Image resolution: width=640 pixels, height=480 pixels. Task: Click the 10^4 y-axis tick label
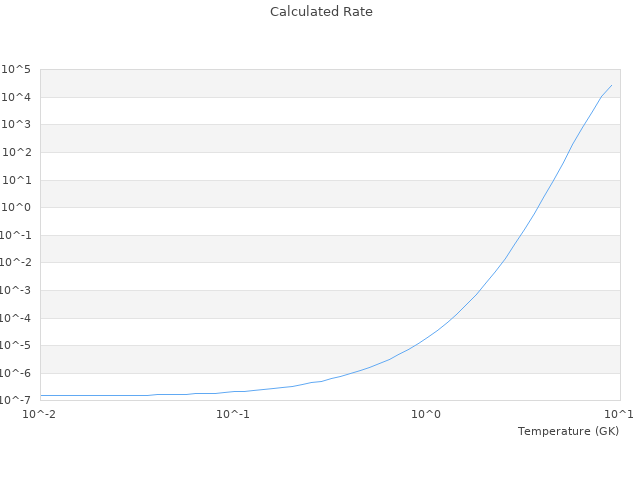click(x=16, y=97)
